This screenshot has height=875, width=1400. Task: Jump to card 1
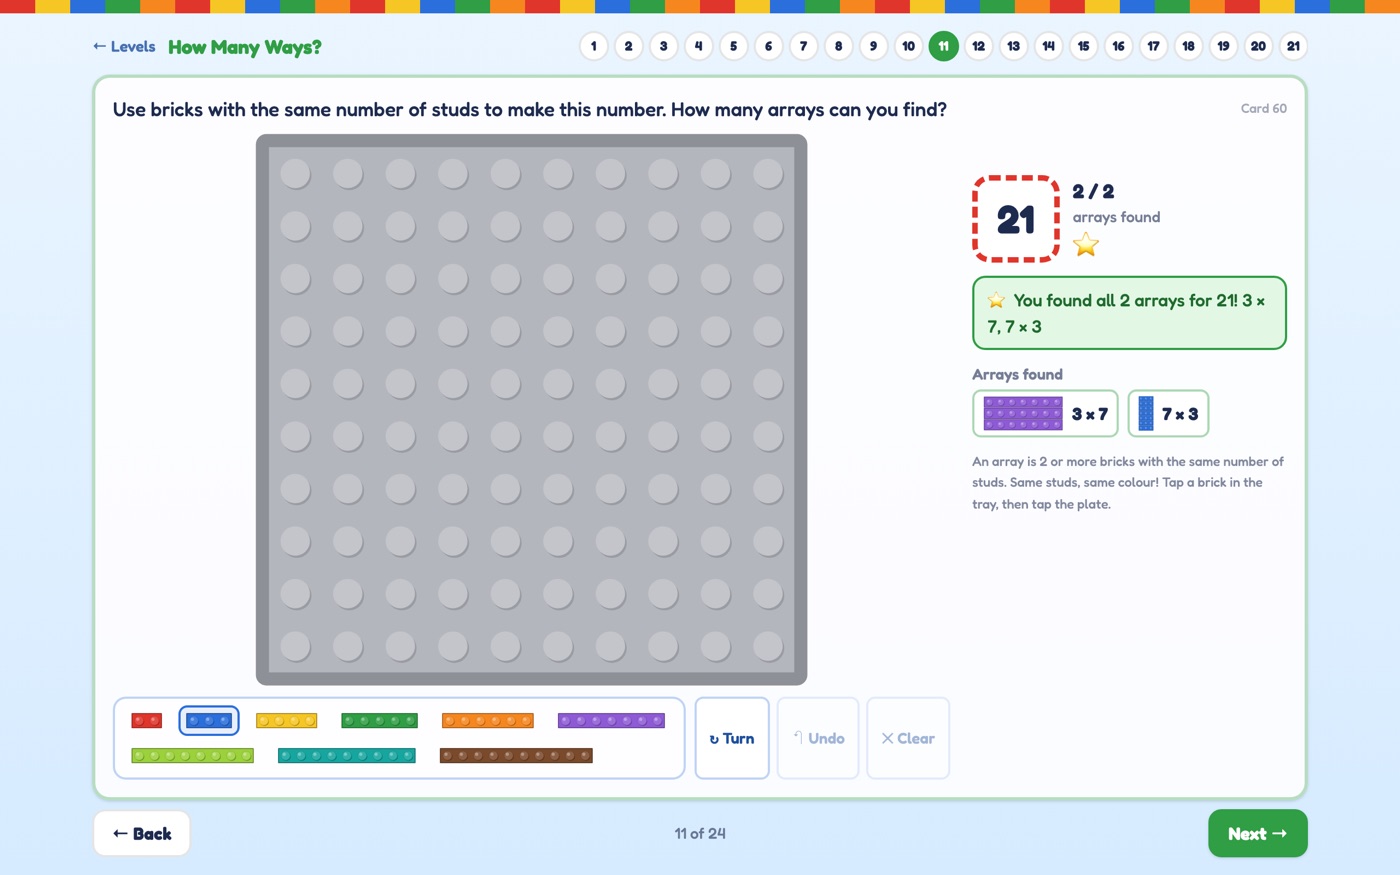pos(594,46)
